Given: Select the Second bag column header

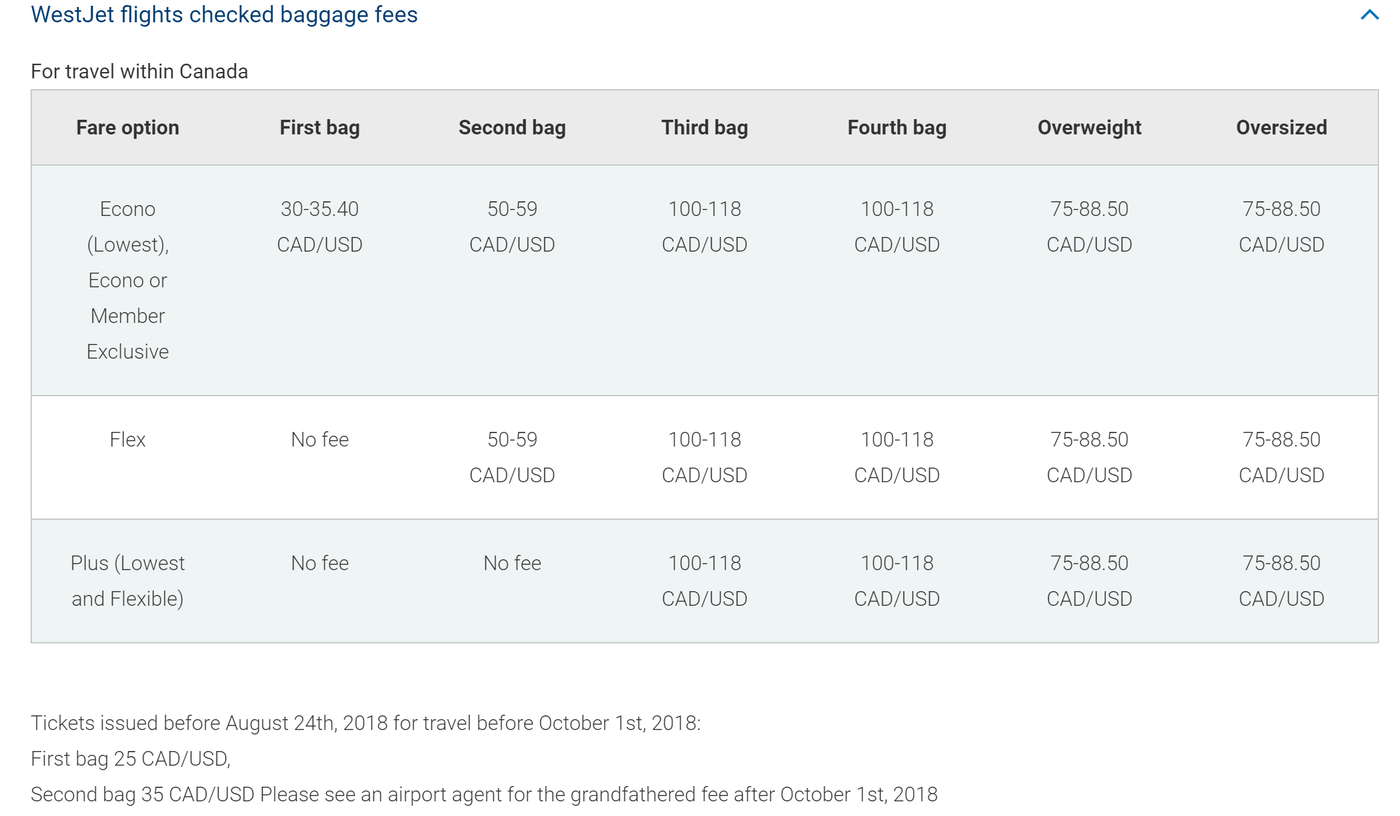Looking at the screenshot, I should (x=512, y=127).
